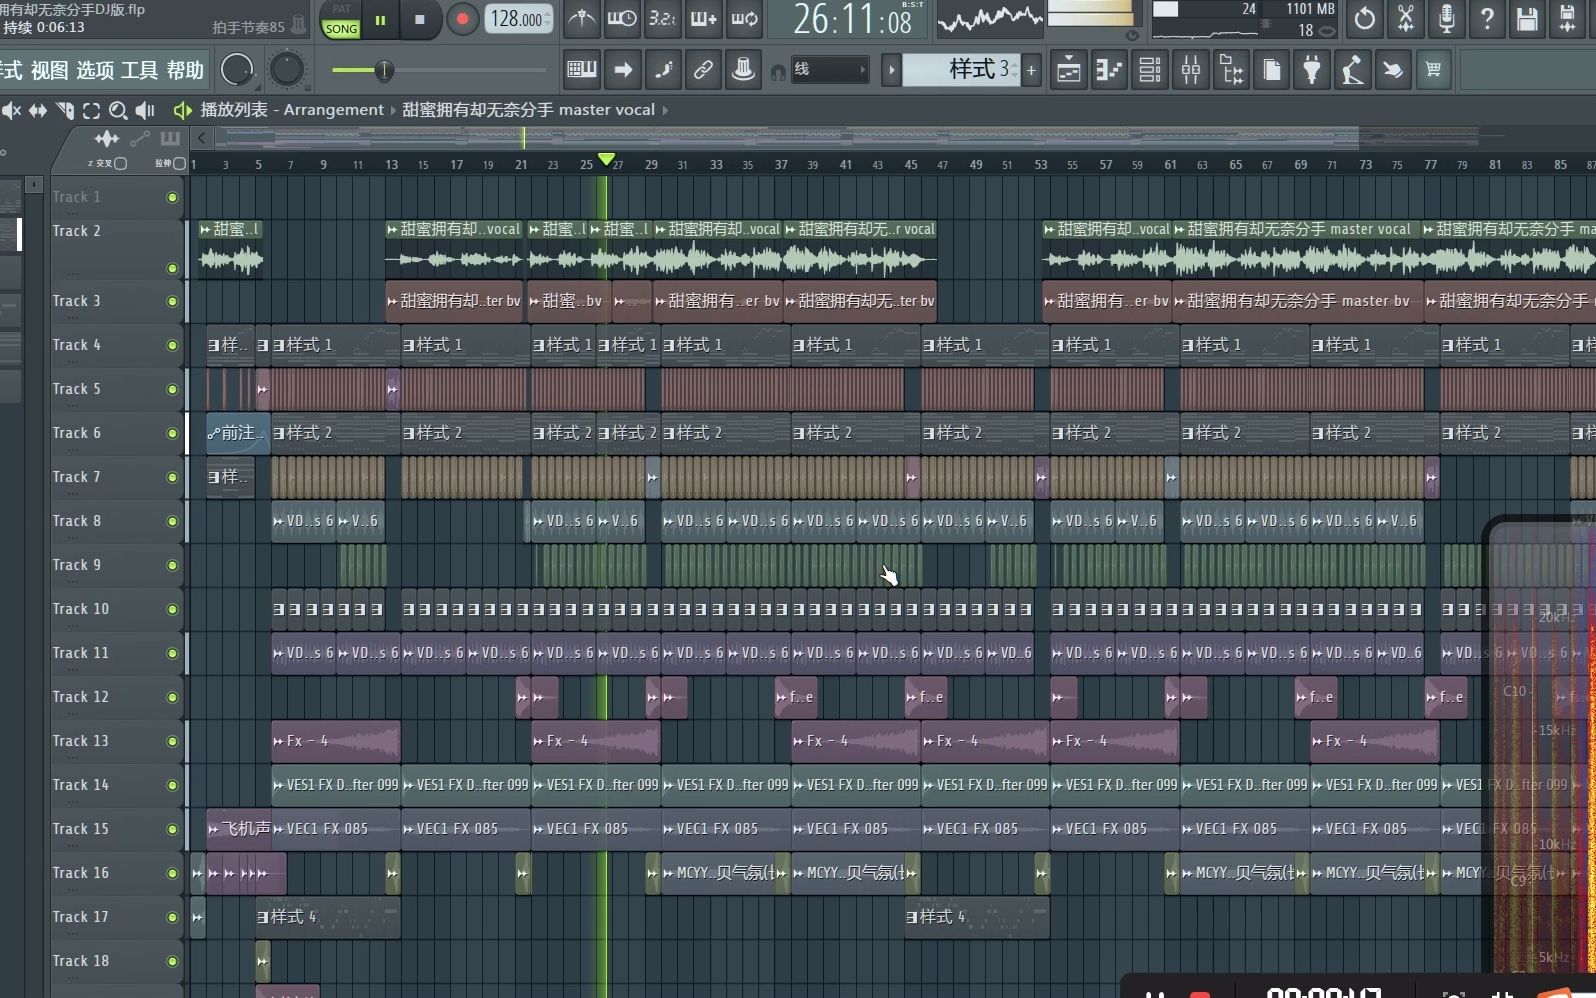Click the undo history icon

click(x=1365, y=19)
